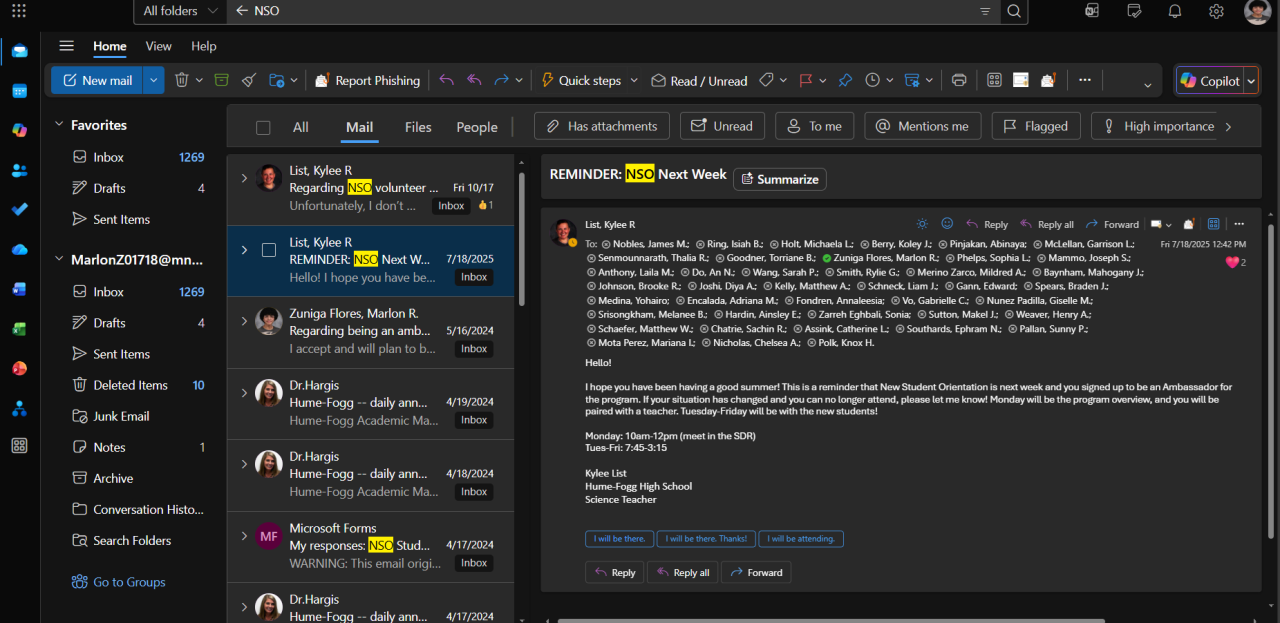Screen dimensions: 1280x623
Task: Toggle the Has attachments filter
Action: (x=602, y=126)
